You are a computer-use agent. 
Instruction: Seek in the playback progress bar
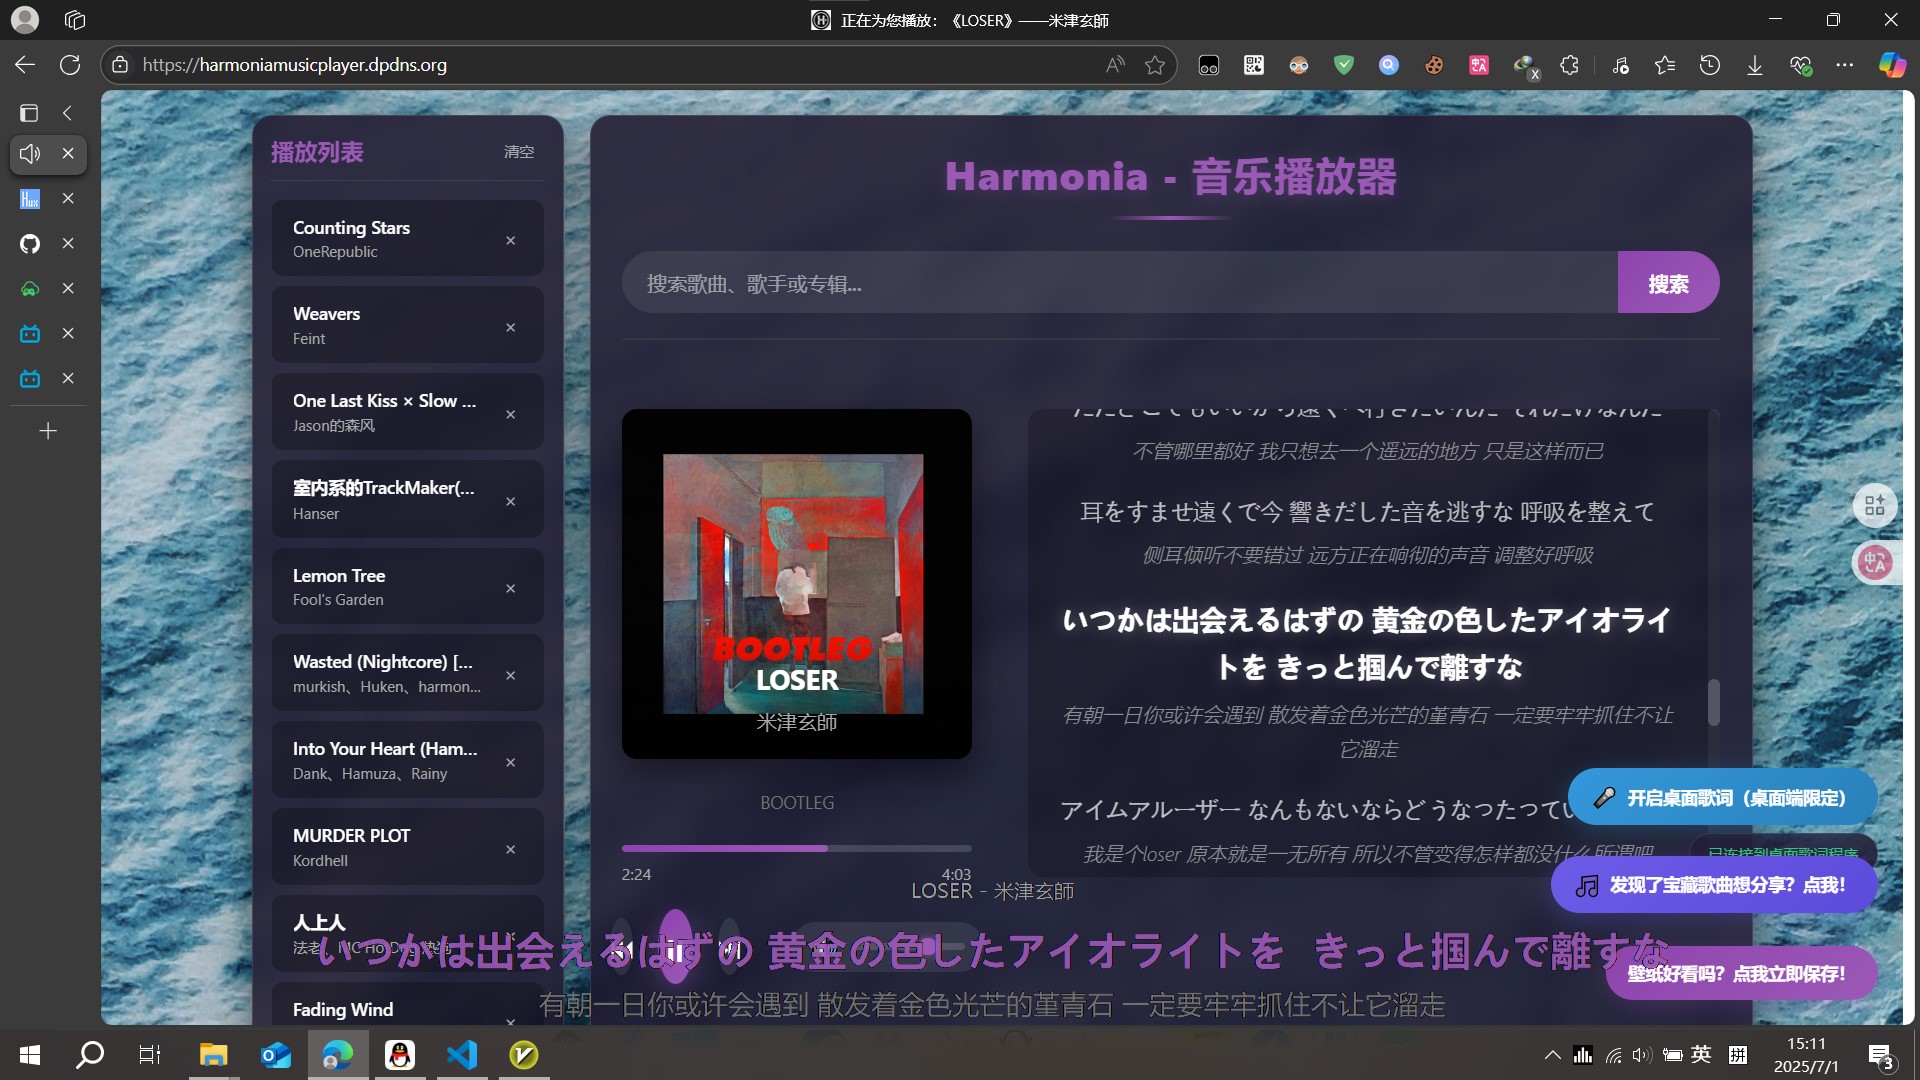click(x=796, y=848)
